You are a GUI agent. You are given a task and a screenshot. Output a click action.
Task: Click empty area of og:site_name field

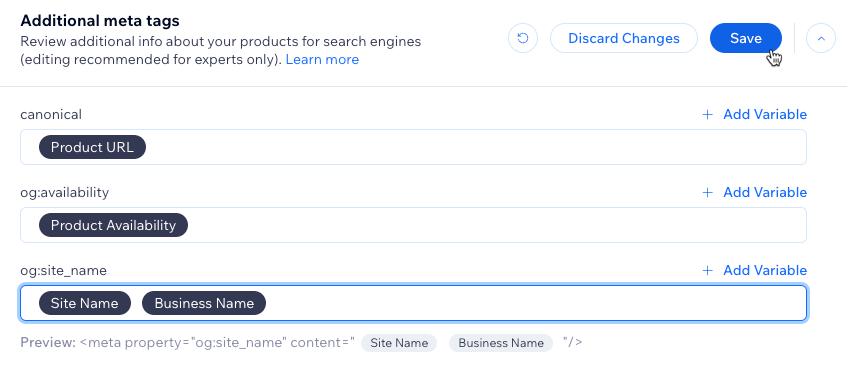(535, 303)
